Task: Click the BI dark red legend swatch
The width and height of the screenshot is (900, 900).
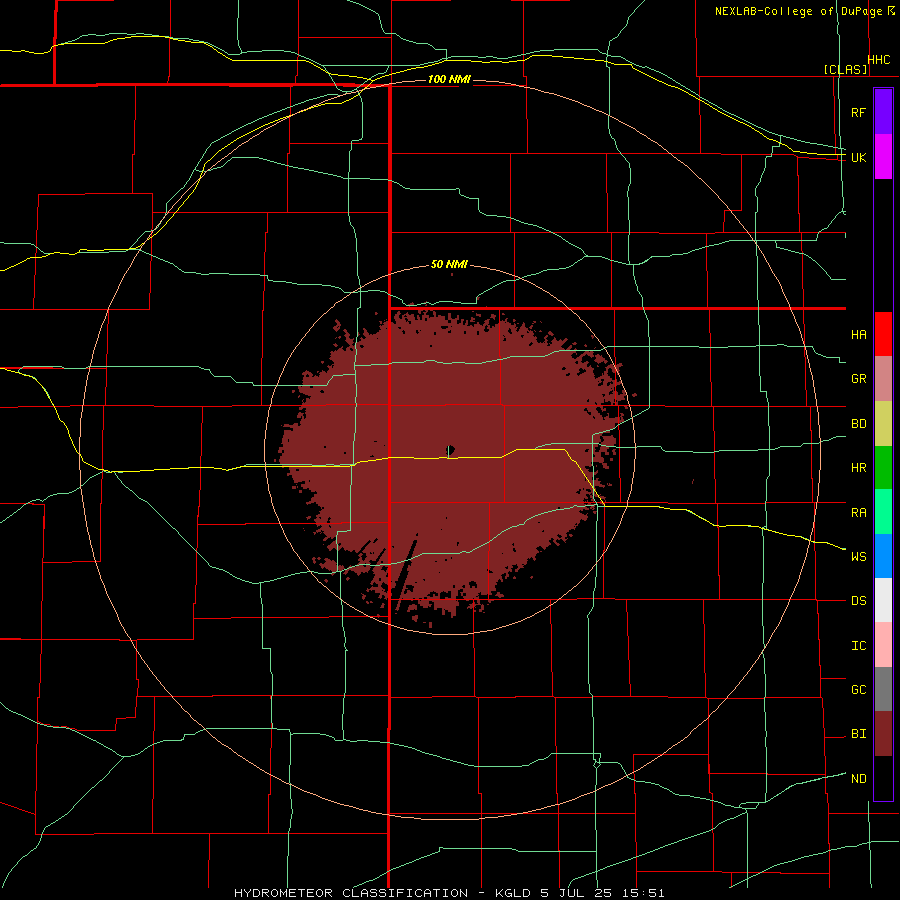Action: pyautogui.click(x=883, y=734)
